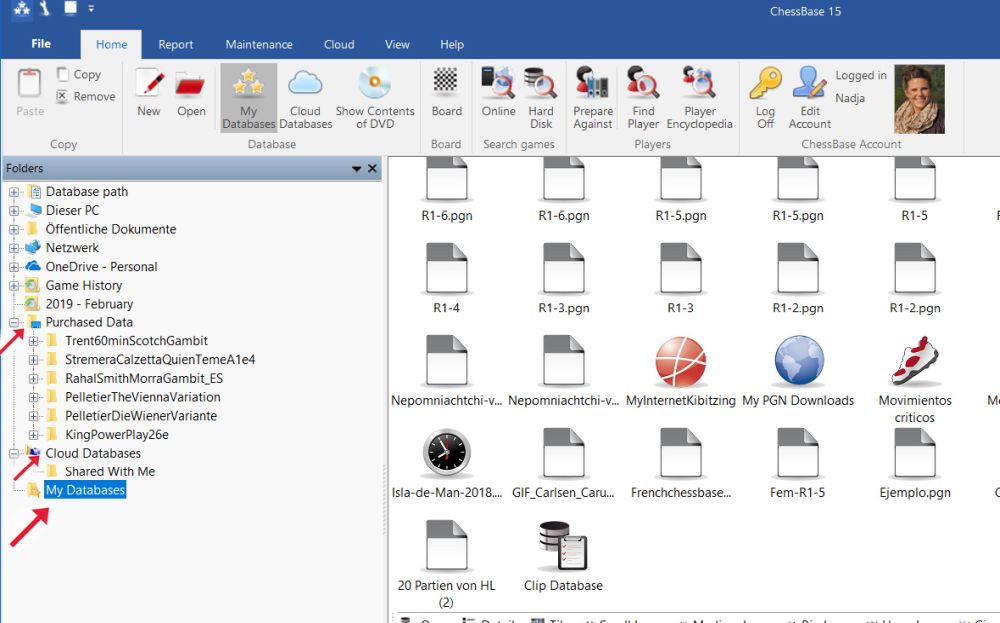Open the quick access toolbar dropdown arrow
Viewport: 1000px width, 623px height.
91,9
